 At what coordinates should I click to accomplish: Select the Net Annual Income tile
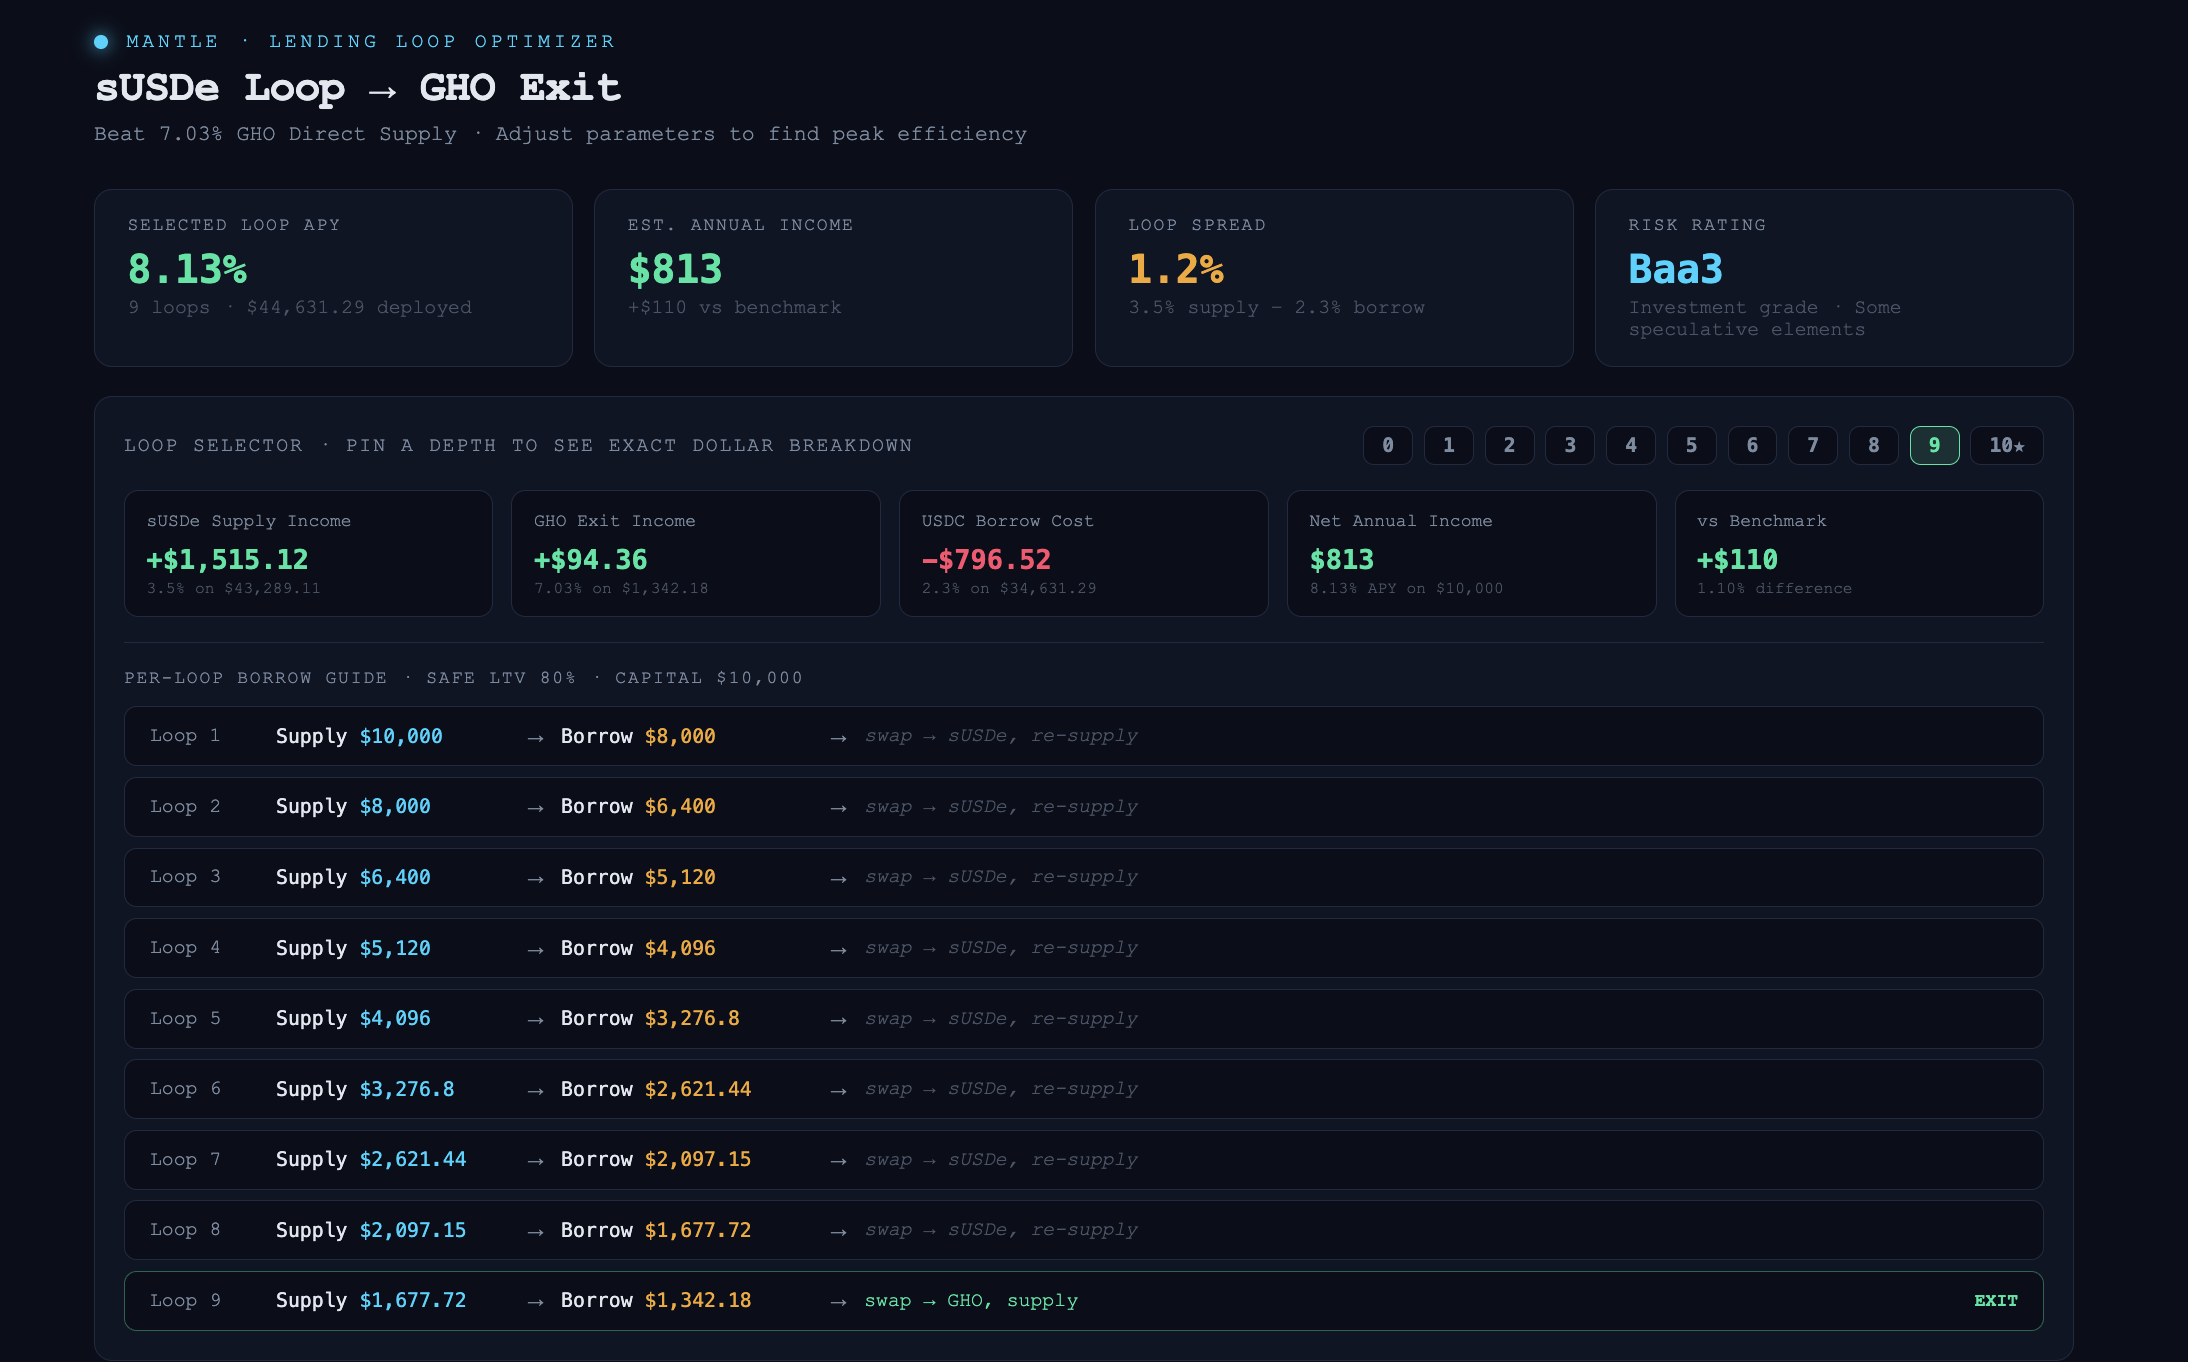[1471, 553]
